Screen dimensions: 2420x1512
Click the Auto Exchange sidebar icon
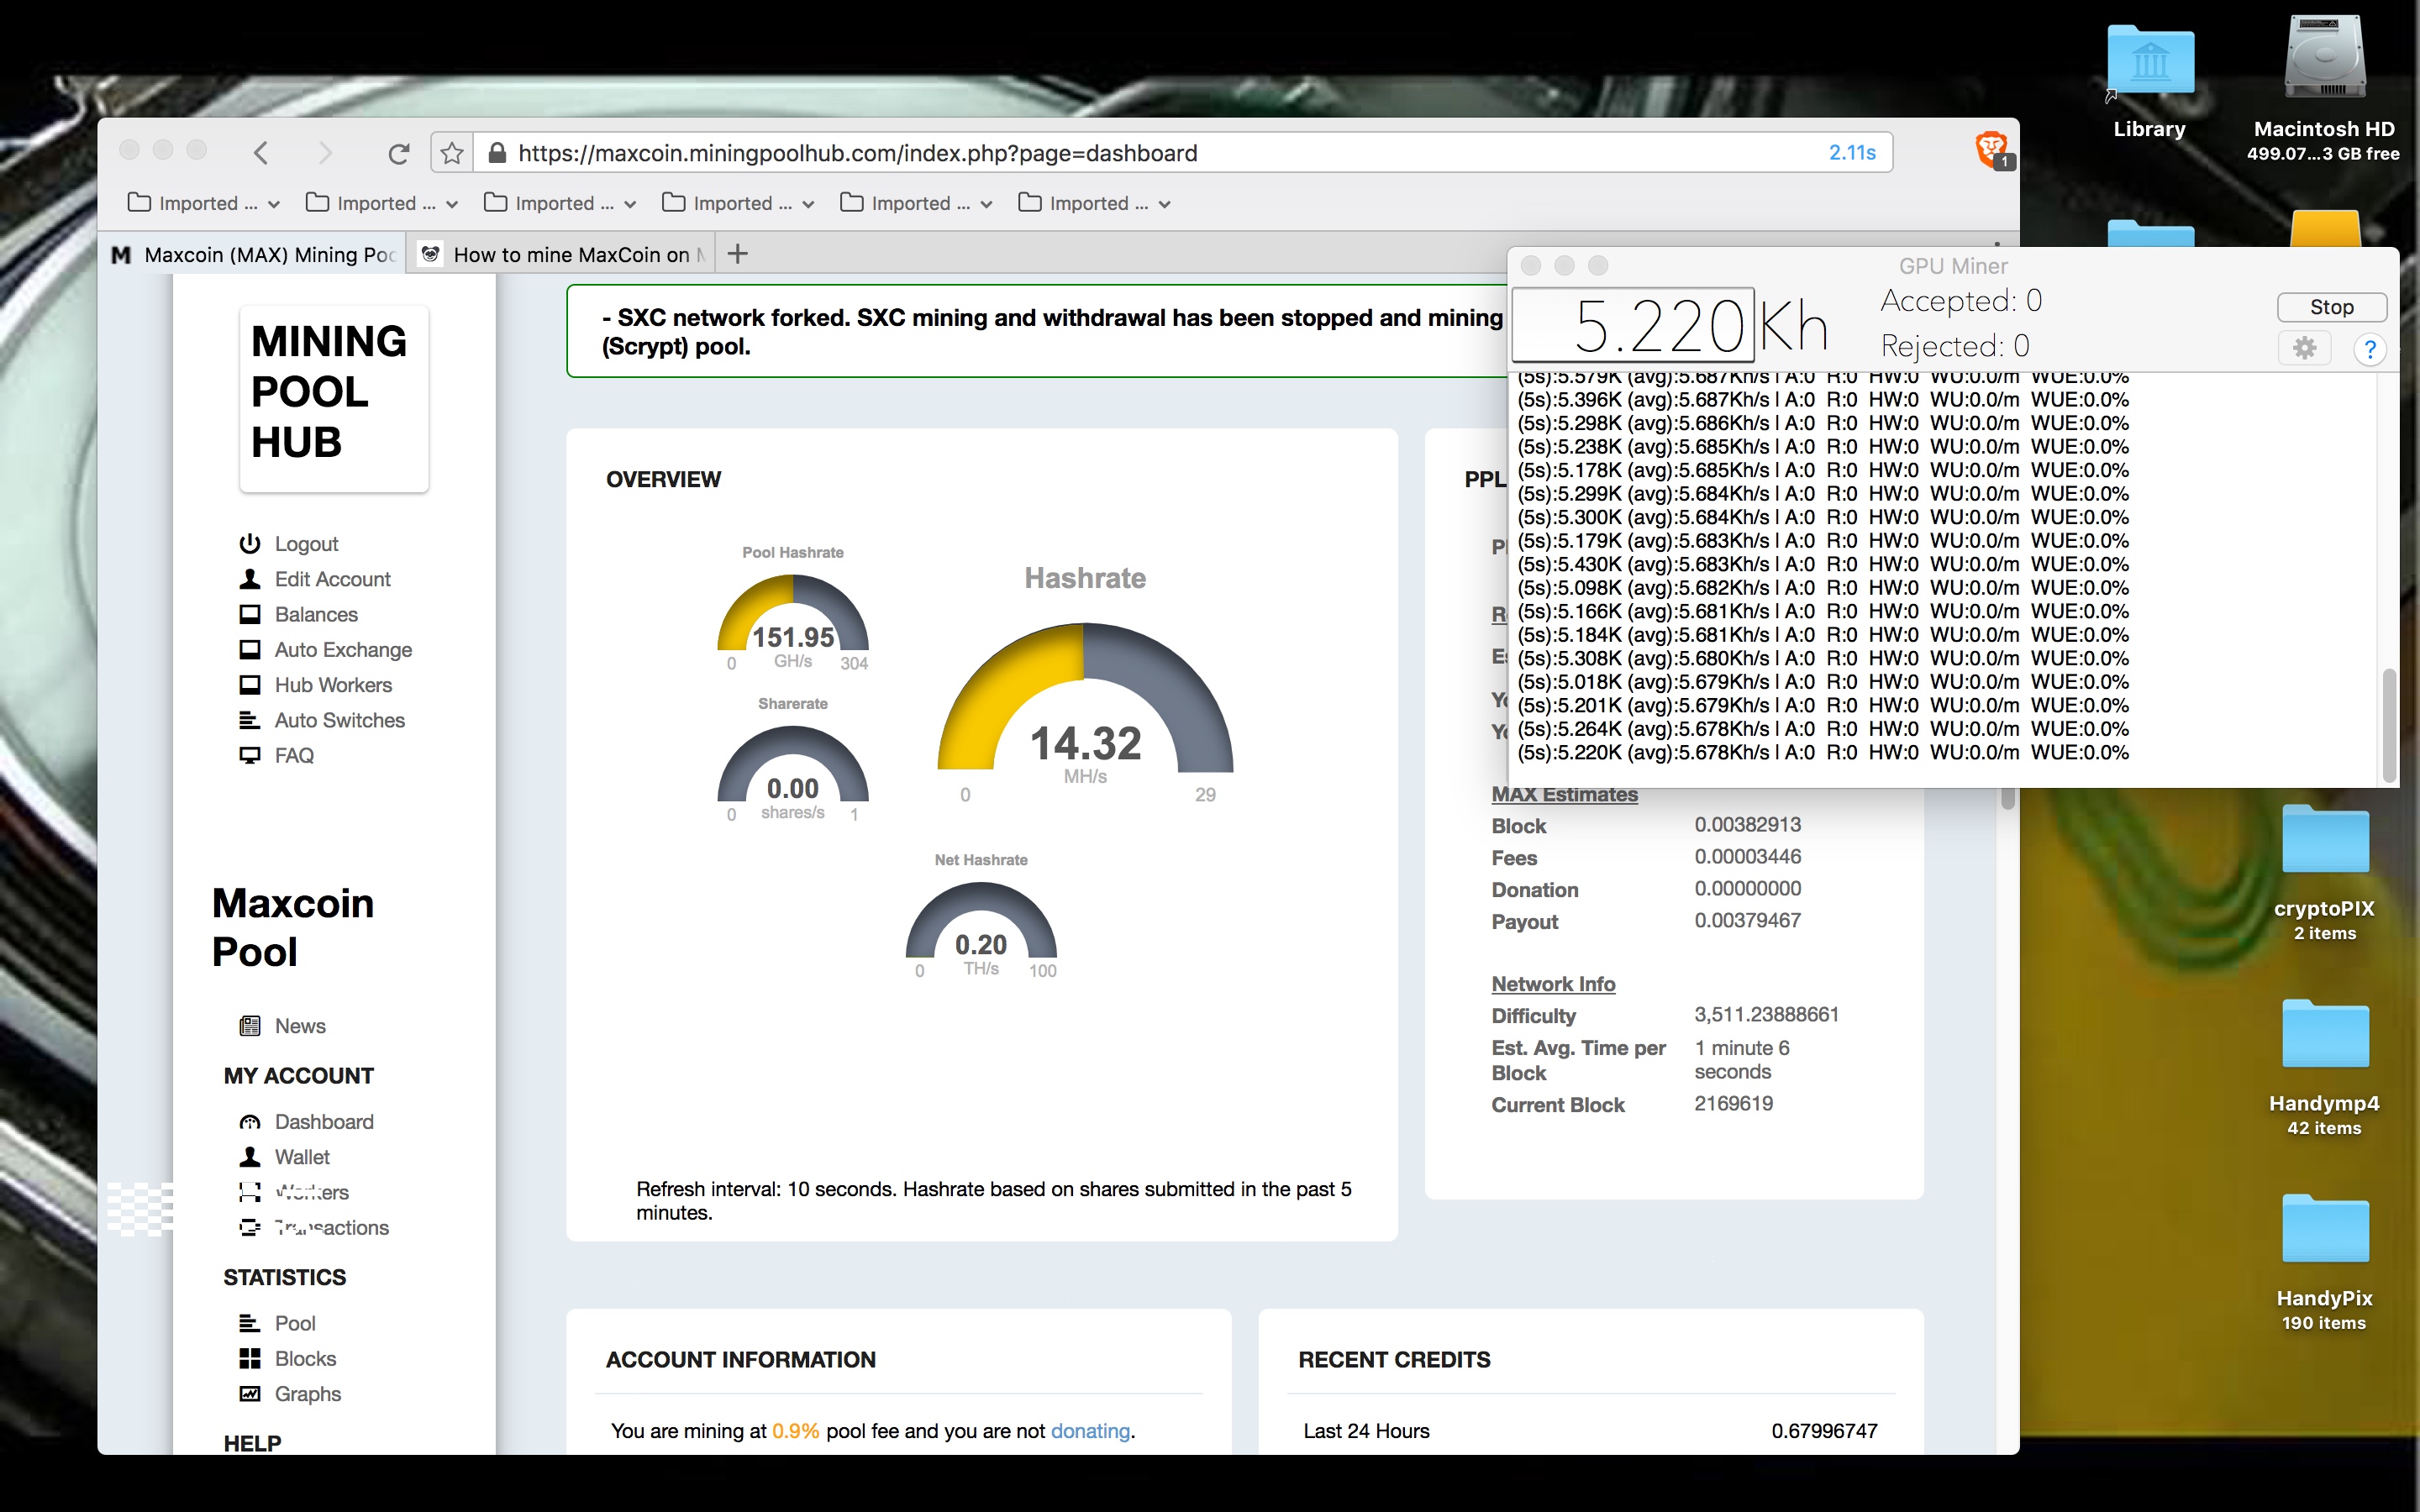click(x=250, y=650)
